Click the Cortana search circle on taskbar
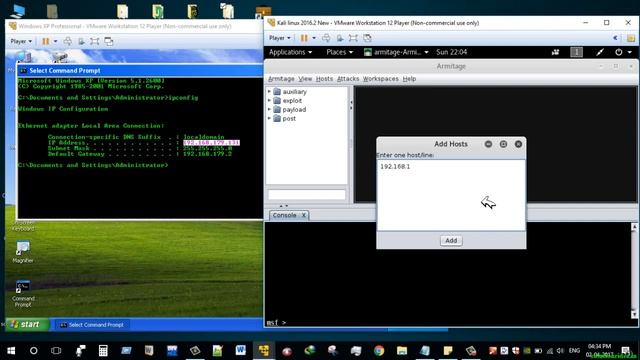640x360 pixels. point(33,351)
